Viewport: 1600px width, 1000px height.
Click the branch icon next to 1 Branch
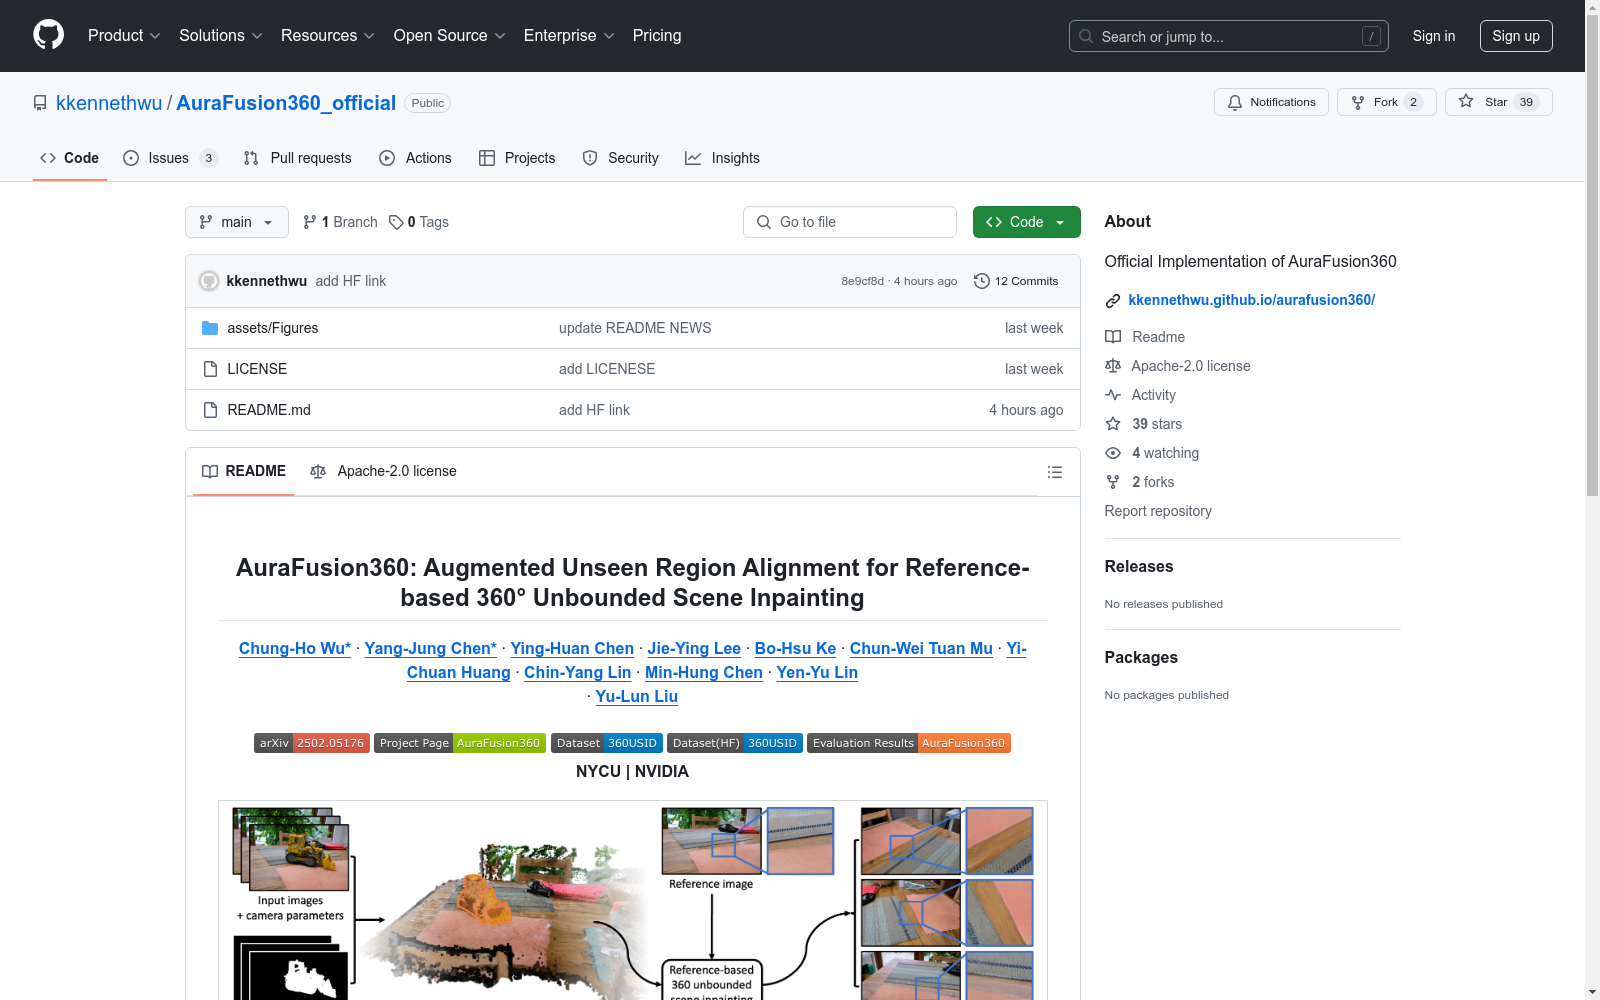pyautogui.click(x=310, y=222)
